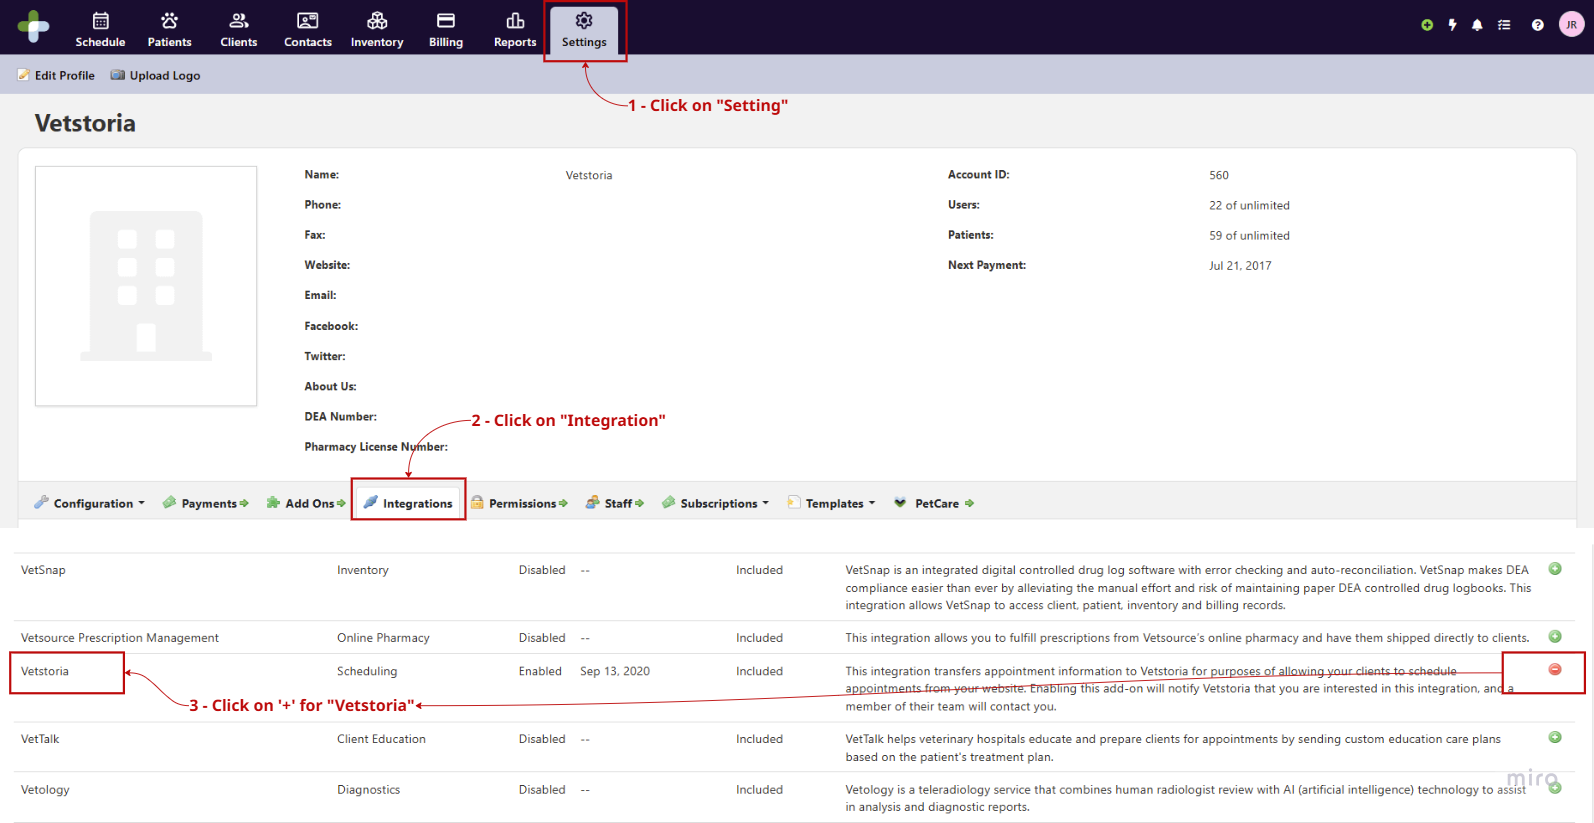This screenshot has width=1594, height=823.
Task: Click the Online Pharmacy category cell
Action: click(x=383, y=638)
